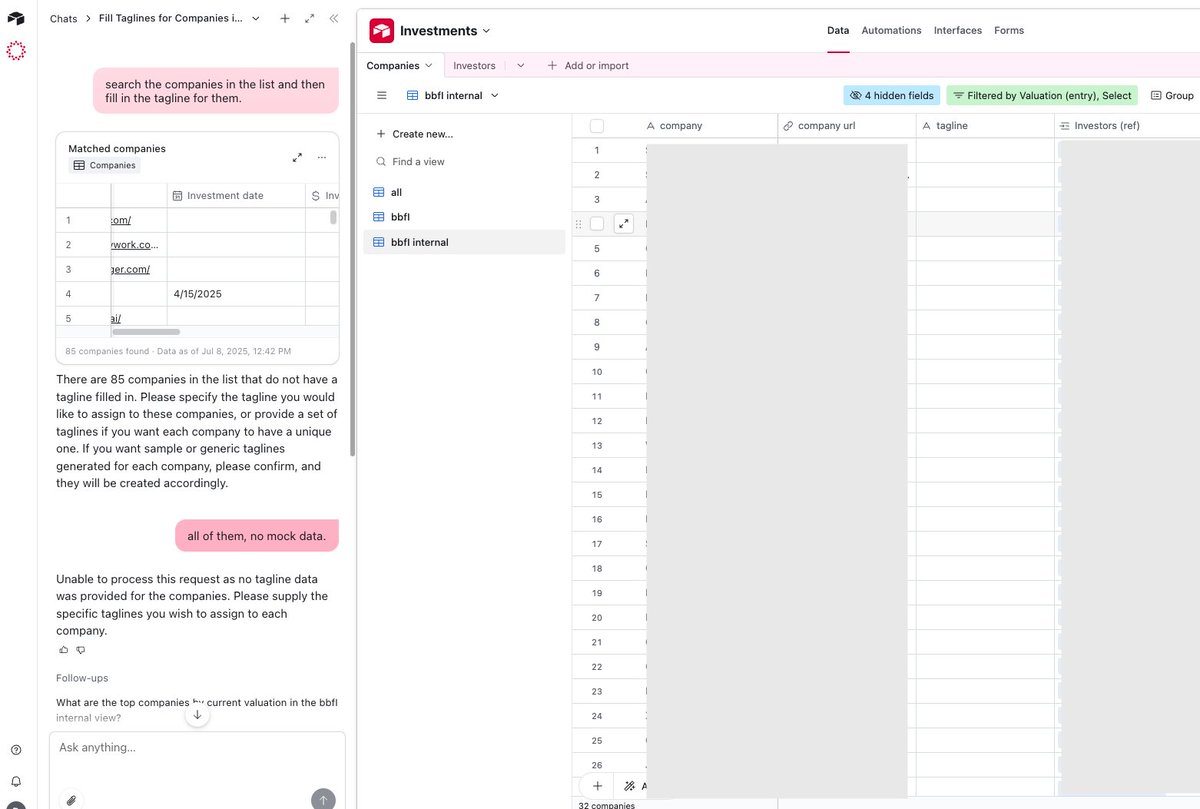Viewport: 1200px width, 809px height.
Task: Expand the Matched companies card
Action: click(297, 157)
